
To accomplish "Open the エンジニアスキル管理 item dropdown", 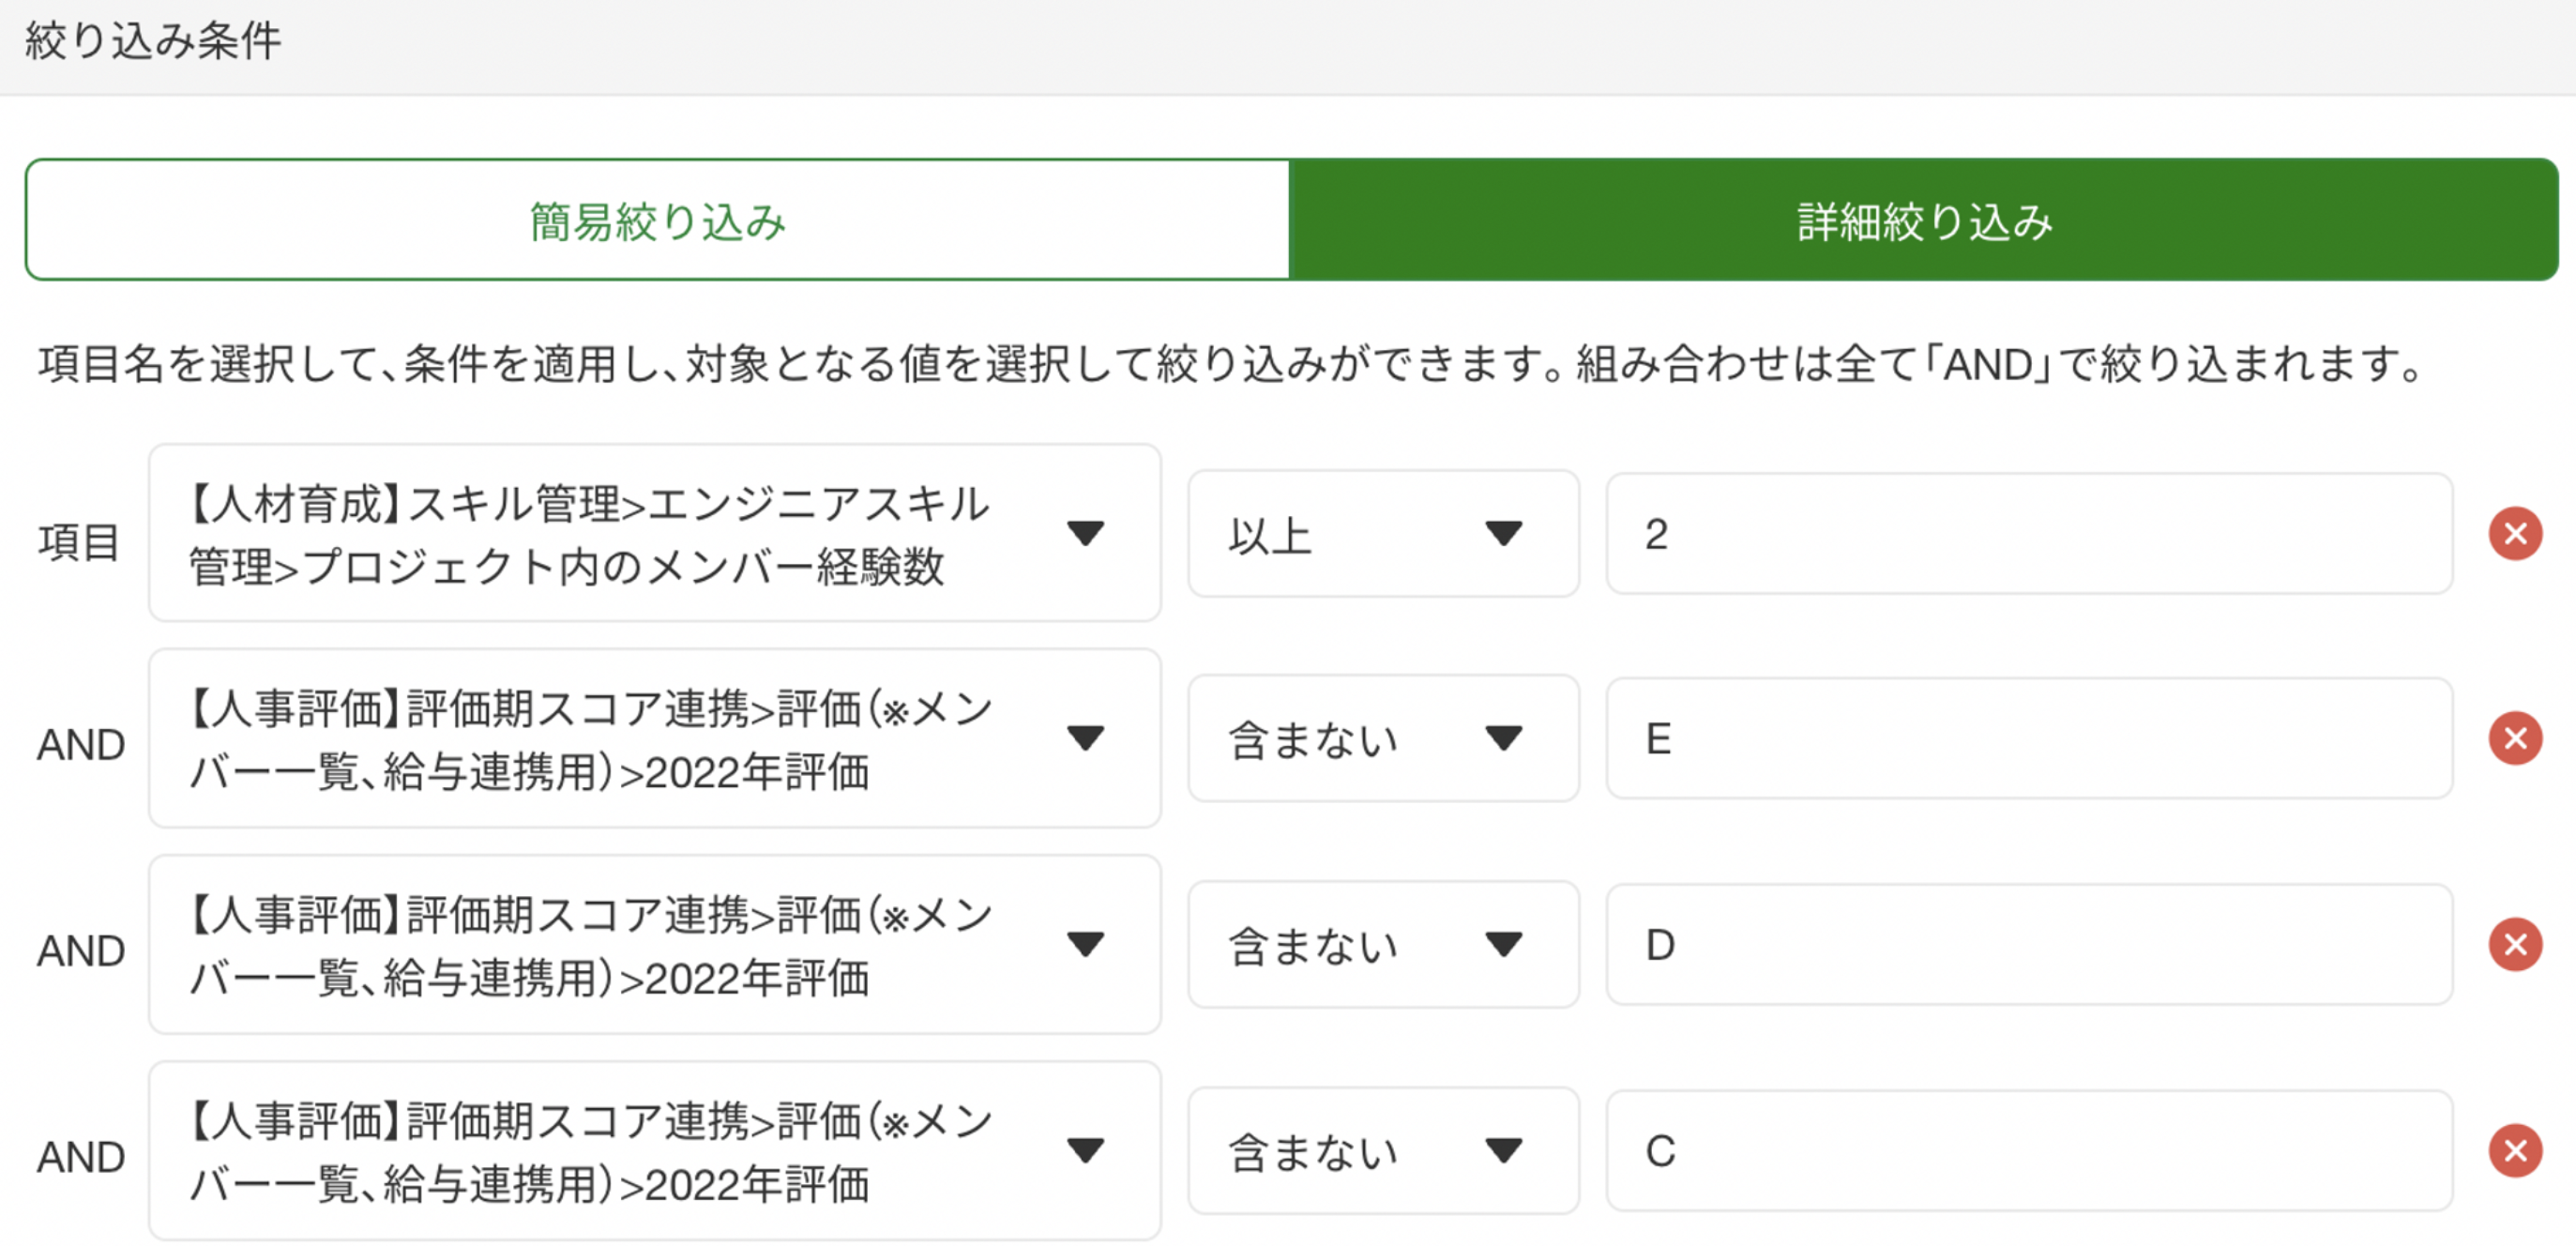I will 654,534.
